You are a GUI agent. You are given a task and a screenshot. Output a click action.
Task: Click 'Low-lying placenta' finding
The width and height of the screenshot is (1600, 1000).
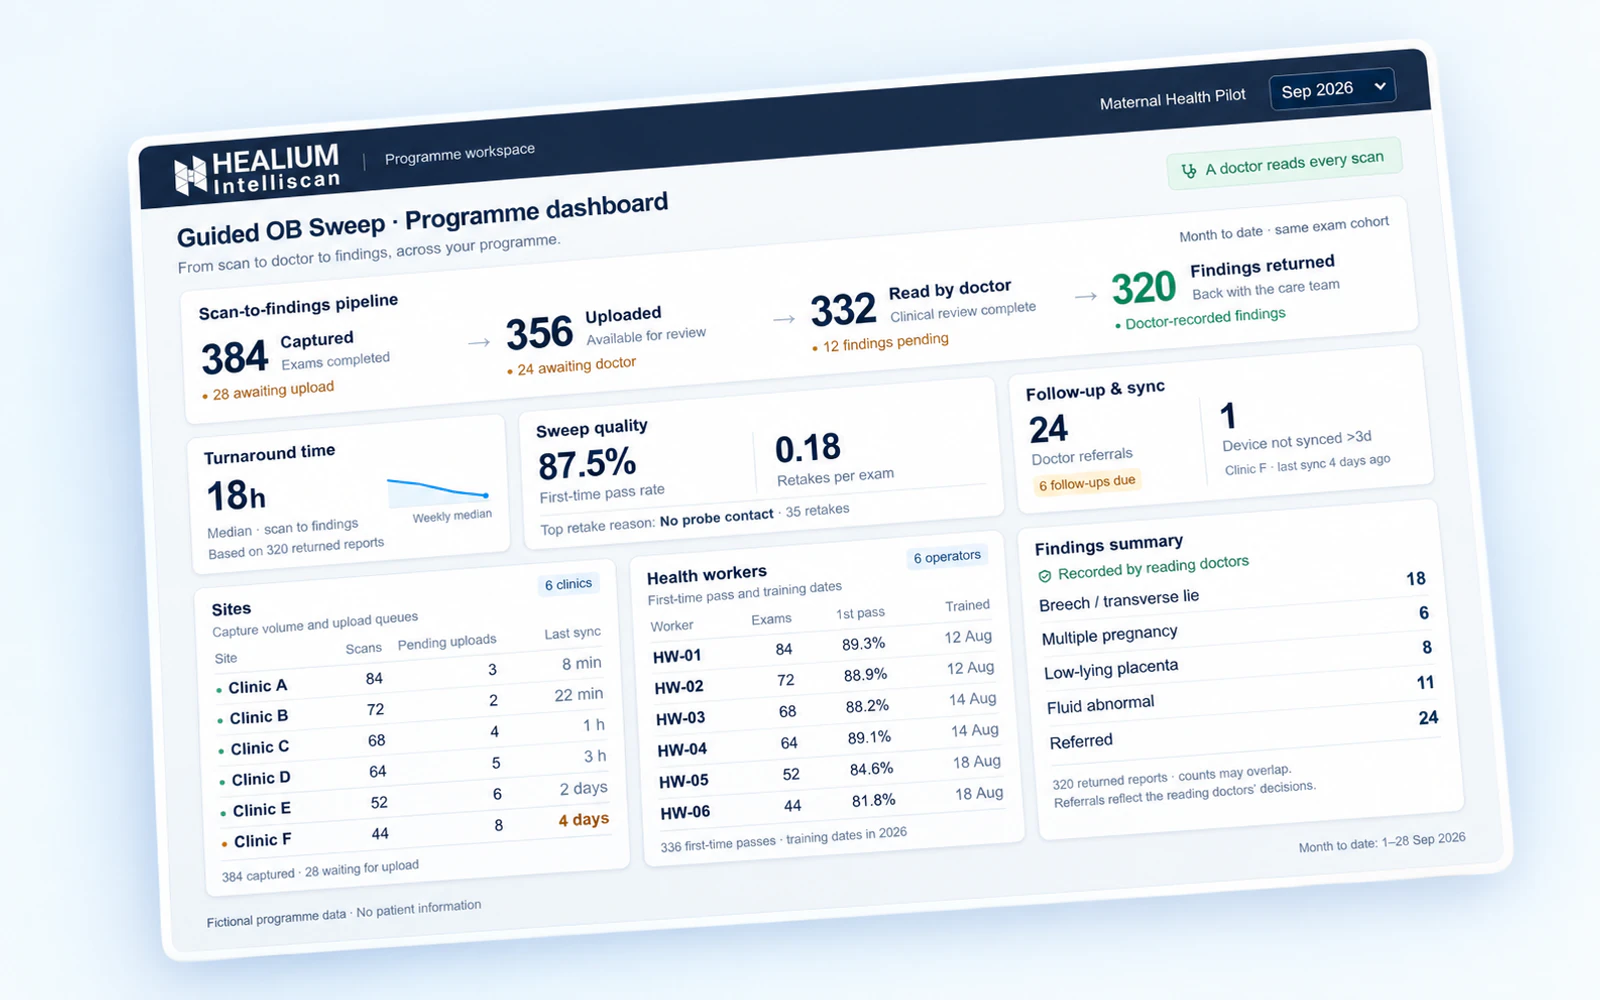[1111, 669]
